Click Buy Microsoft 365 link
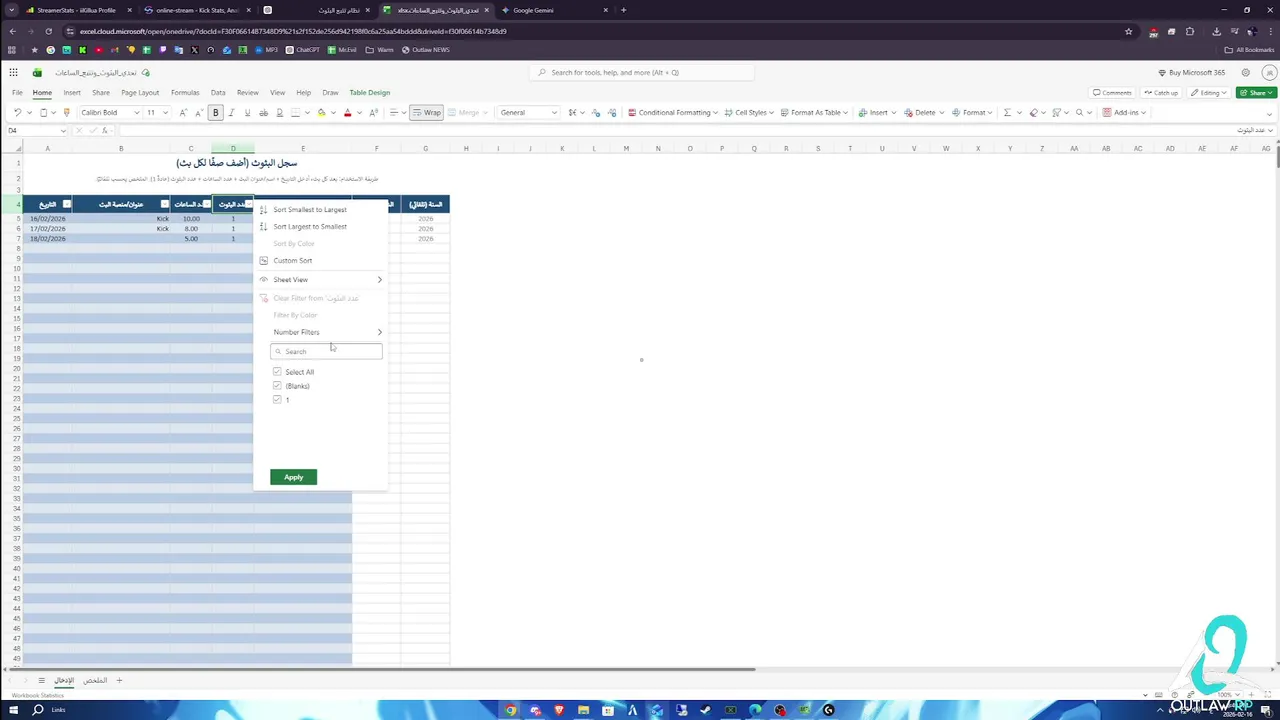Screen dimensions: 1280x720 click(1191, 72)
